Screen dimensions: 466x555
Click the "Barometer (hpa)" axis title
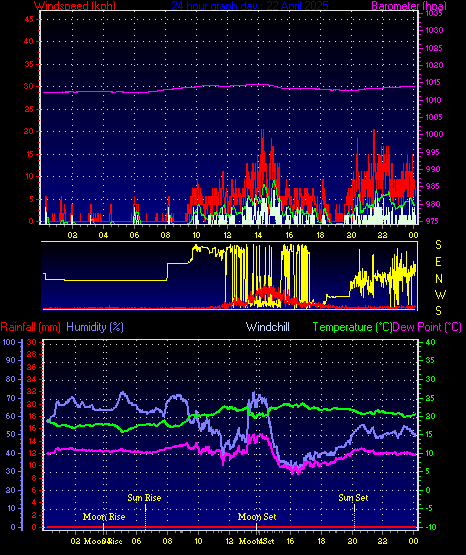[x=409, y=5]
